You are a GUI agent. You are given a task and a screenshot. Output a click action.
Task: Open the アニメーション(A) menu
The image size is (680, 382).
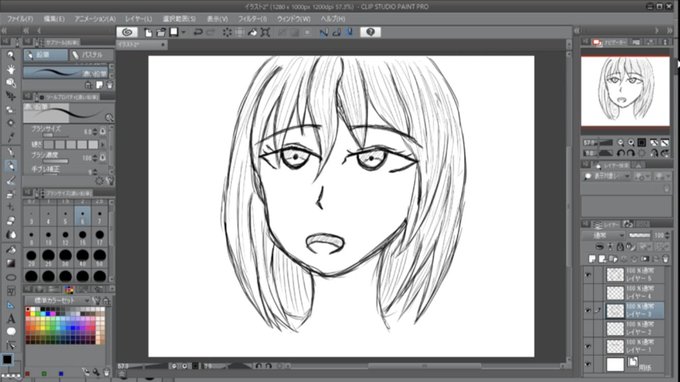[x=95, y=19]
